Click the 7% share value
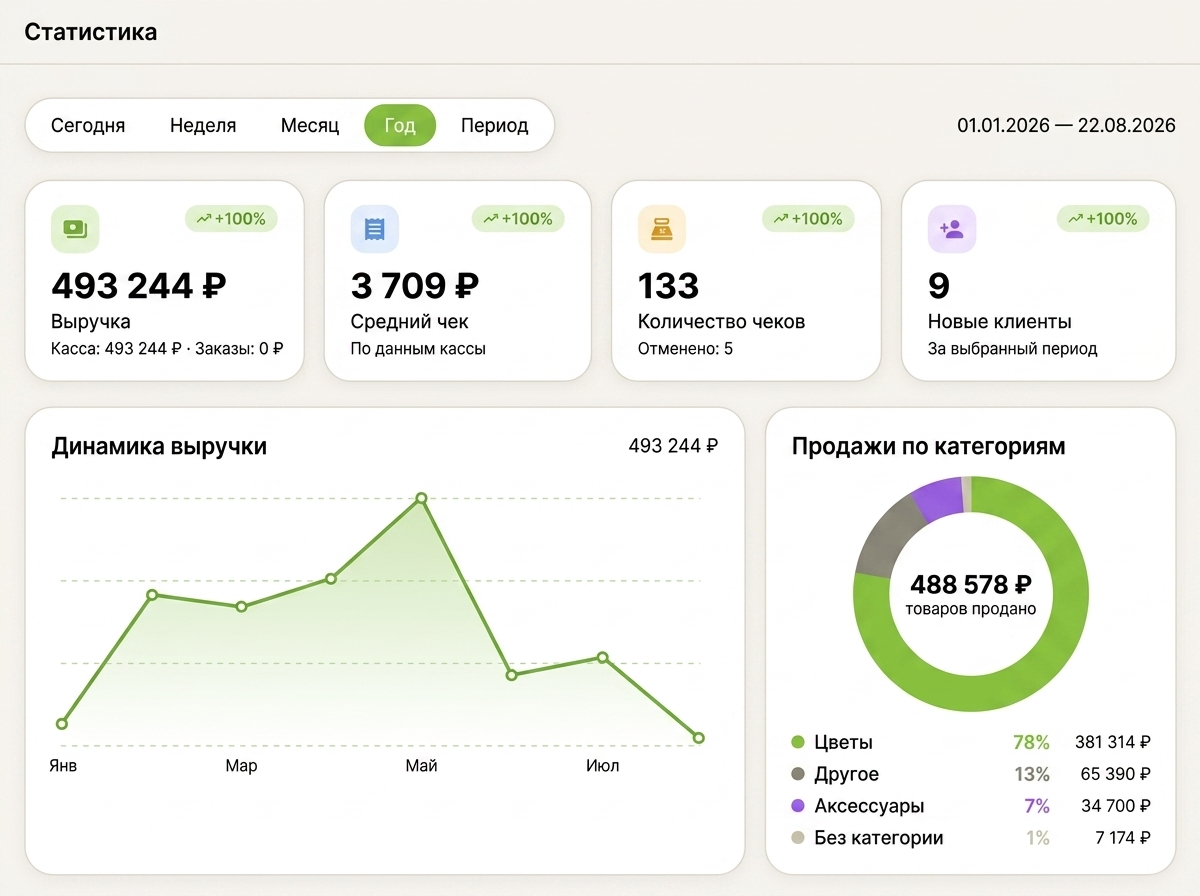 coord(1037,806)
